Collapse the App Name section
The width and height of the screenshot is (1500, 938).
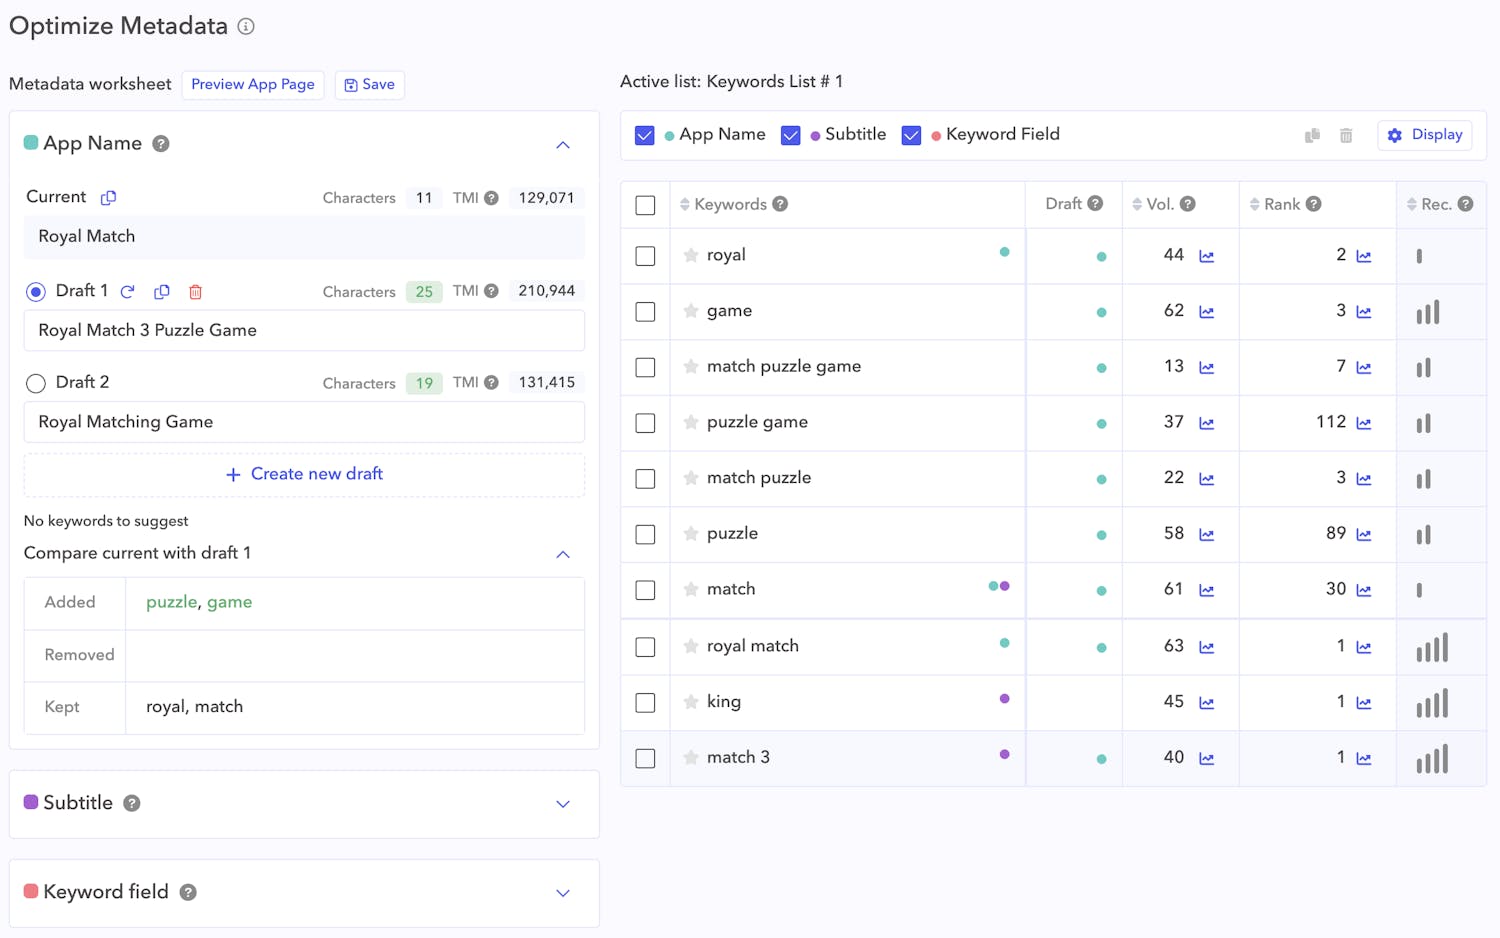point(563,144)
